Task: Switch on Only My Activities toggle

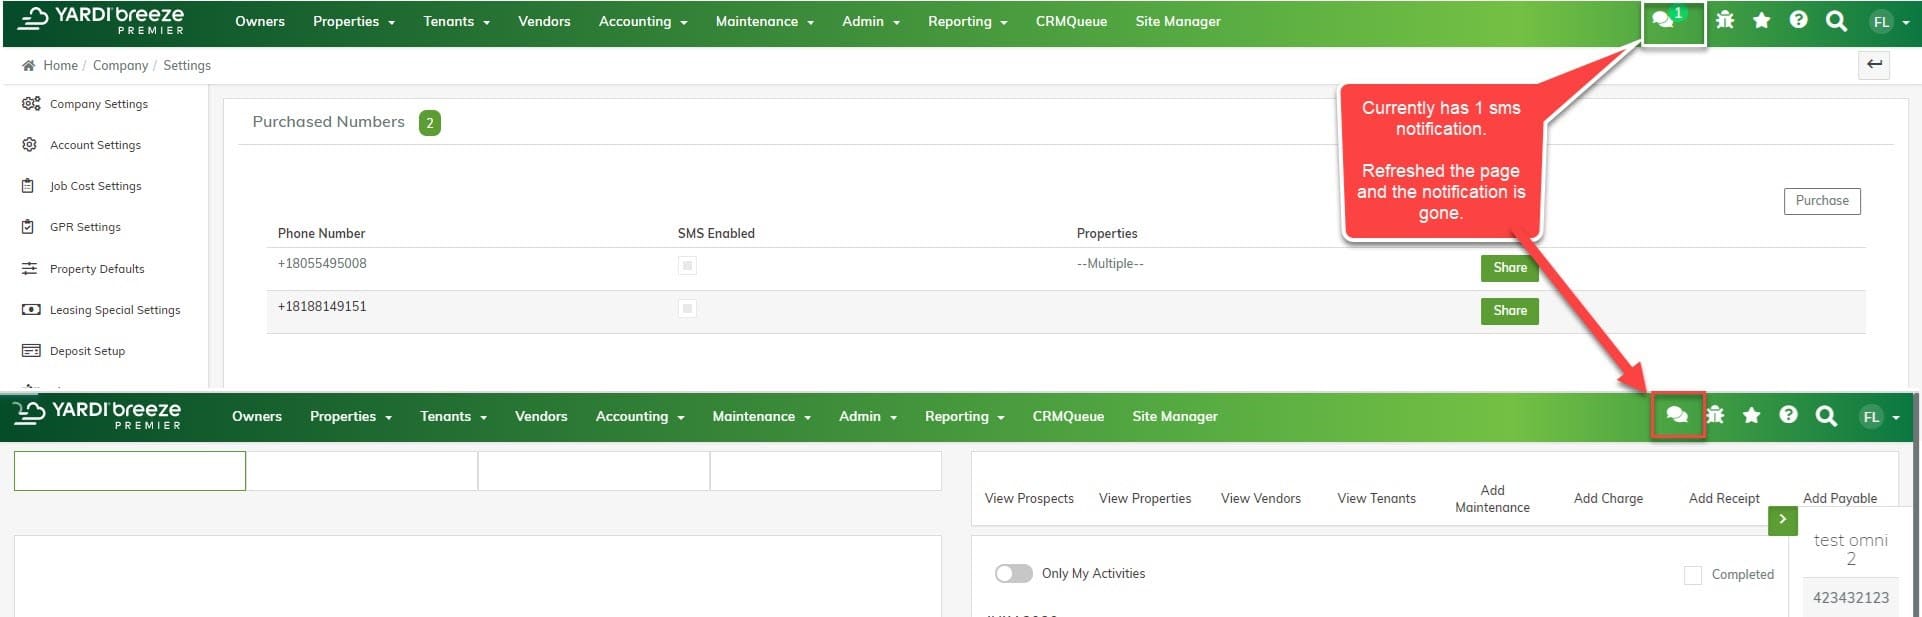Action: pos(1013,573)
